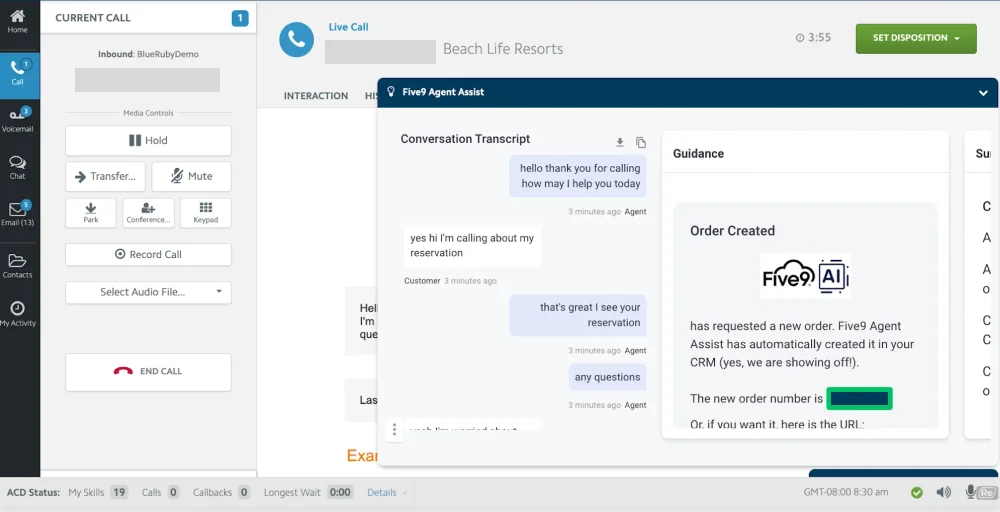Click the Live Call phone icon
This screenshot has width=1000, height=512.
point(297,40)
